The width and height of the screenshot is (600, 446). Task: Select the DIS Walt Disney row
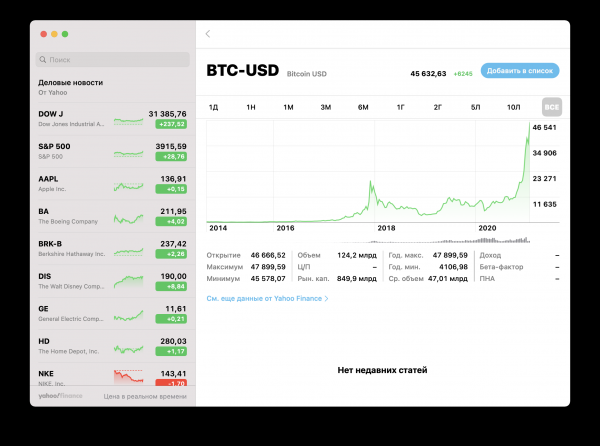click(112, 281)
